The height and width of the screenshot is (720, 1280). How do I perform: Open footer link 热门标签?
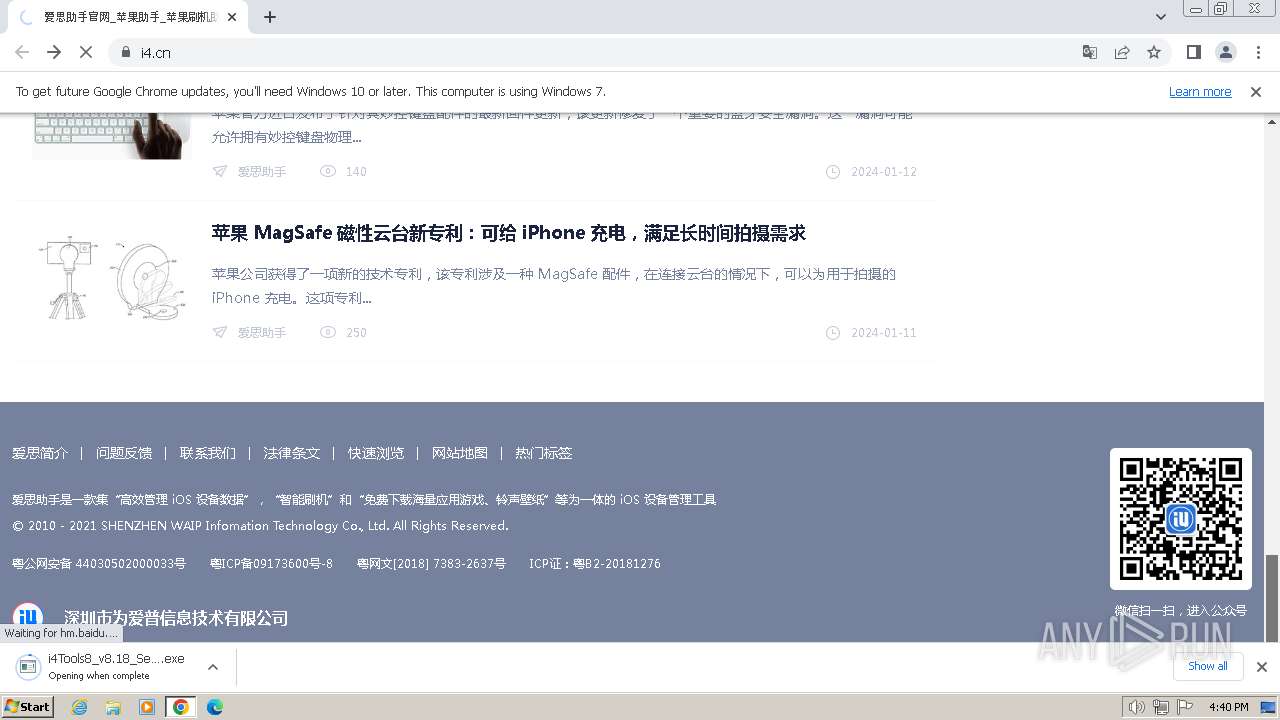coord(544,453)
